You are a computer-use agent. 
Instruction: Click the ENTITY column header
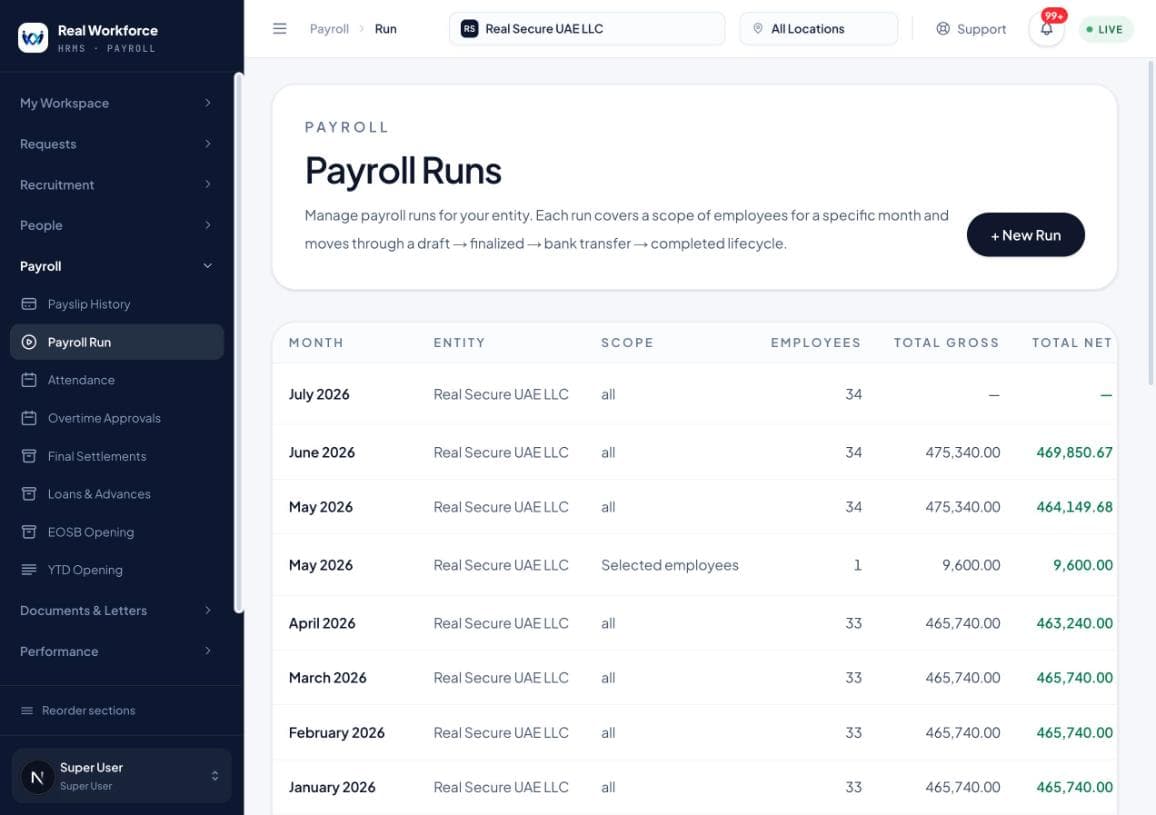[x=459, y=342]
